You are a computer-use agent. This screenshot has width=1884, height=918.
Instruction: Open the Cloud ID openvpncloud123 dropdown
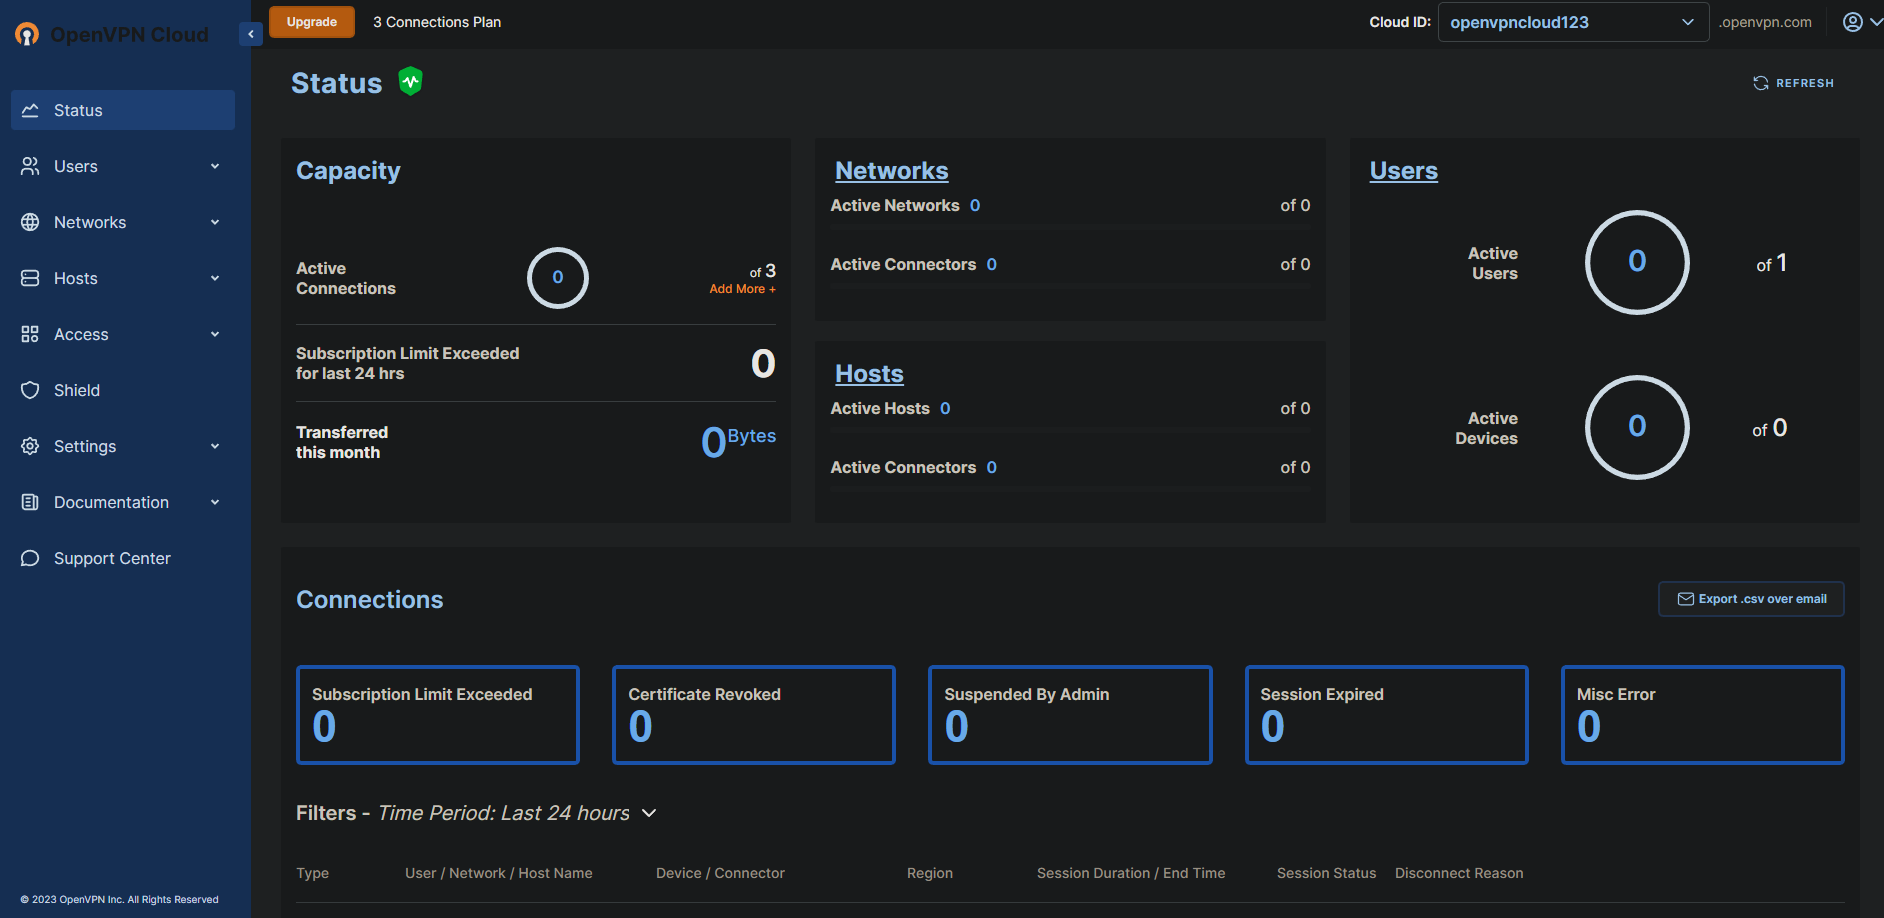(x=1573, y=22)
